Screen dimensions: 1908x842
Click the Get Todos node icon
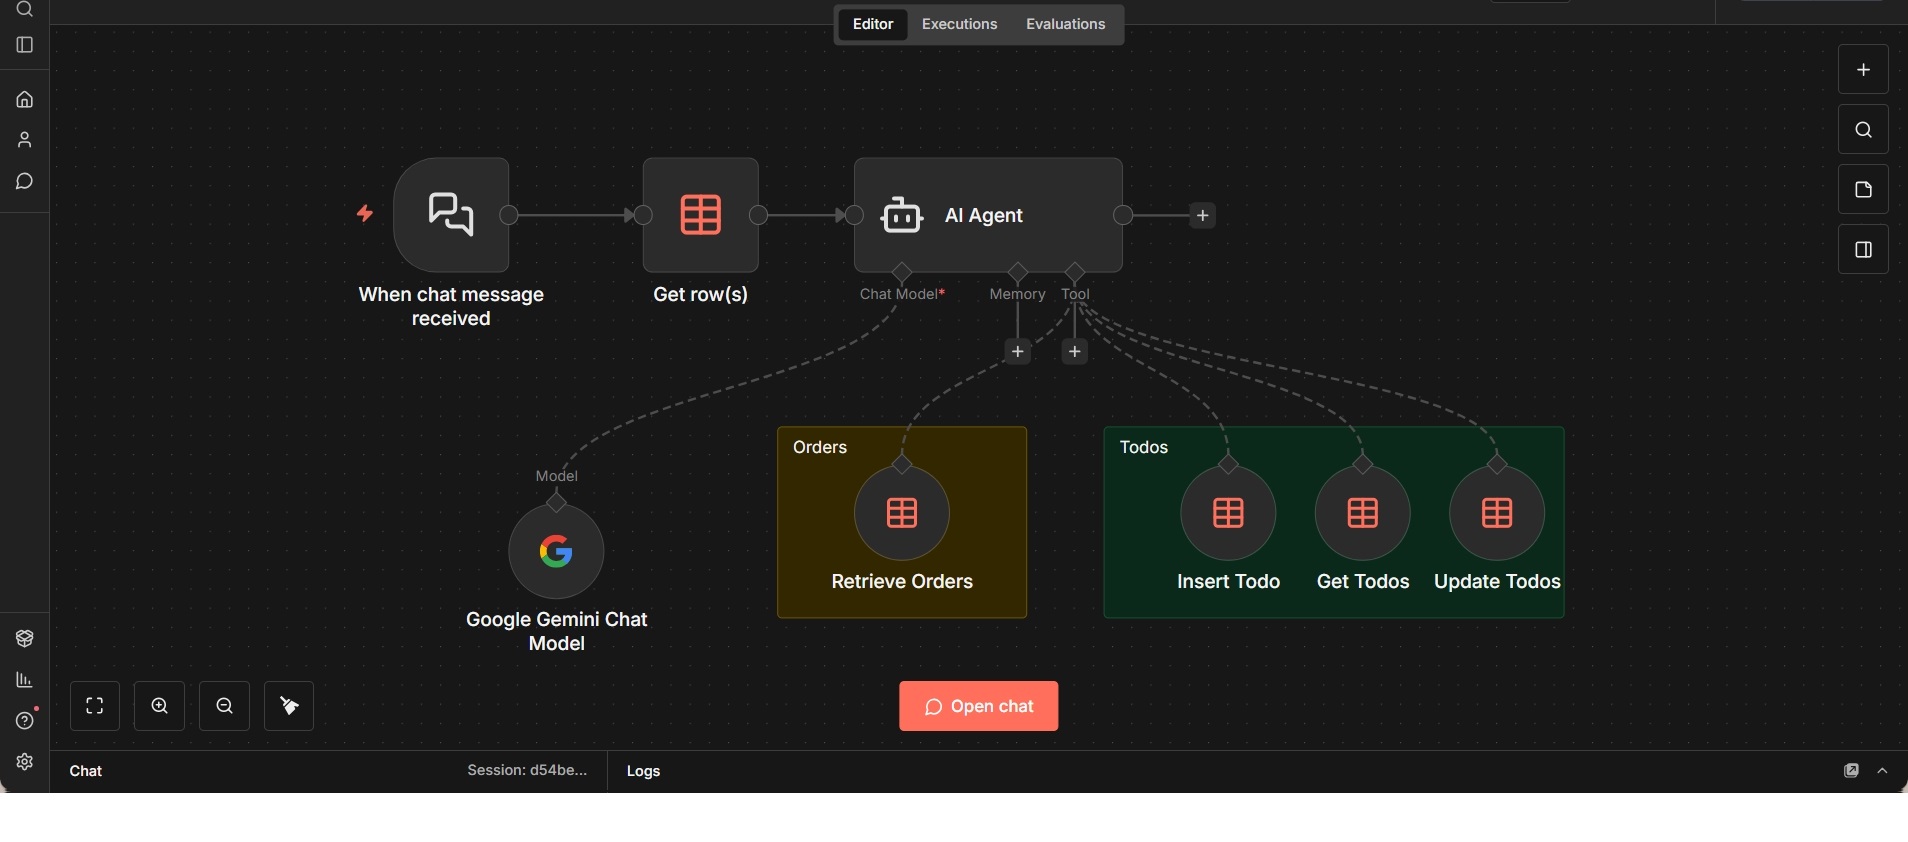[x=1362, y=513]
